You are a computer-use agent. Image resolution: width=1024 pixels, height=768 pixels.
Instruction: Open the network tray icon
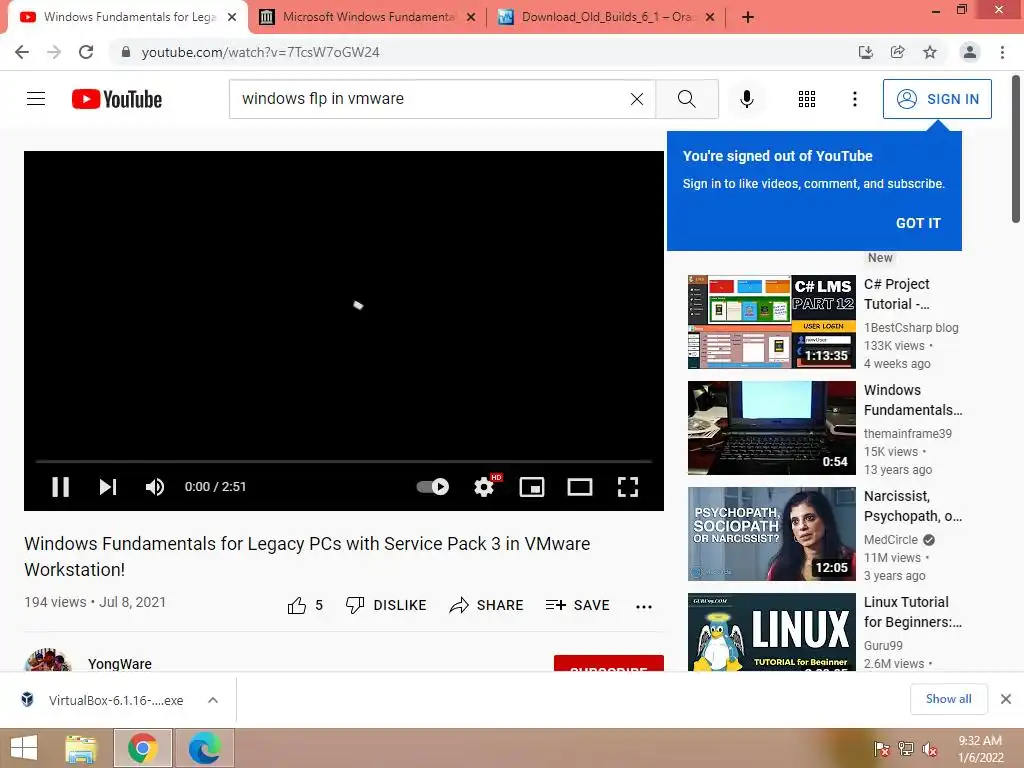click(906, 749)
